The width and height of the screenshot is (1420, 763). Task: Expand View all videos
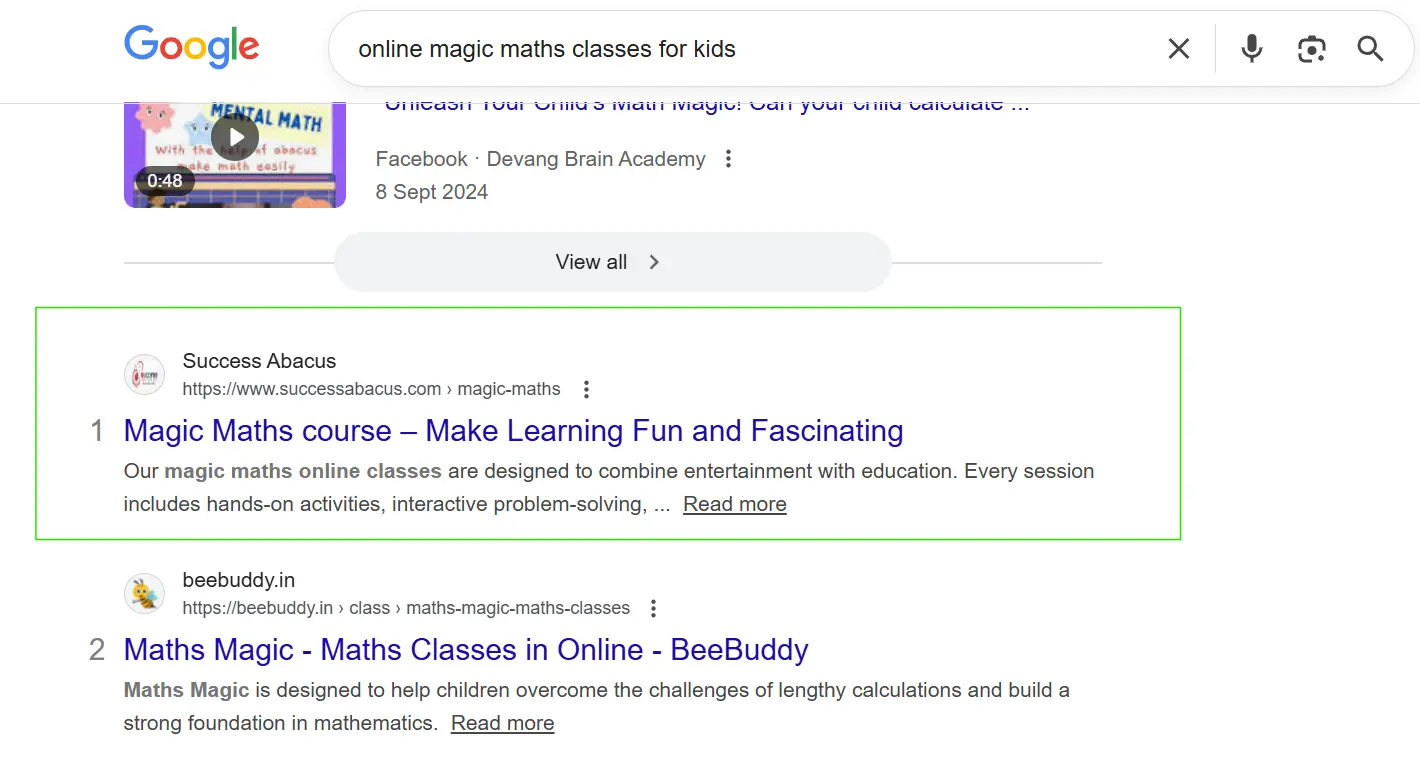(611, 262)
